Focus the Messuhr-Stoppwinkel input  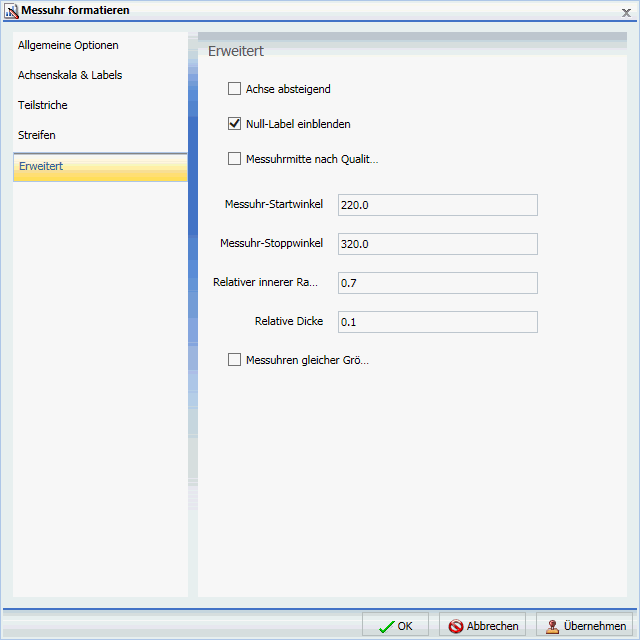(438, 244)
